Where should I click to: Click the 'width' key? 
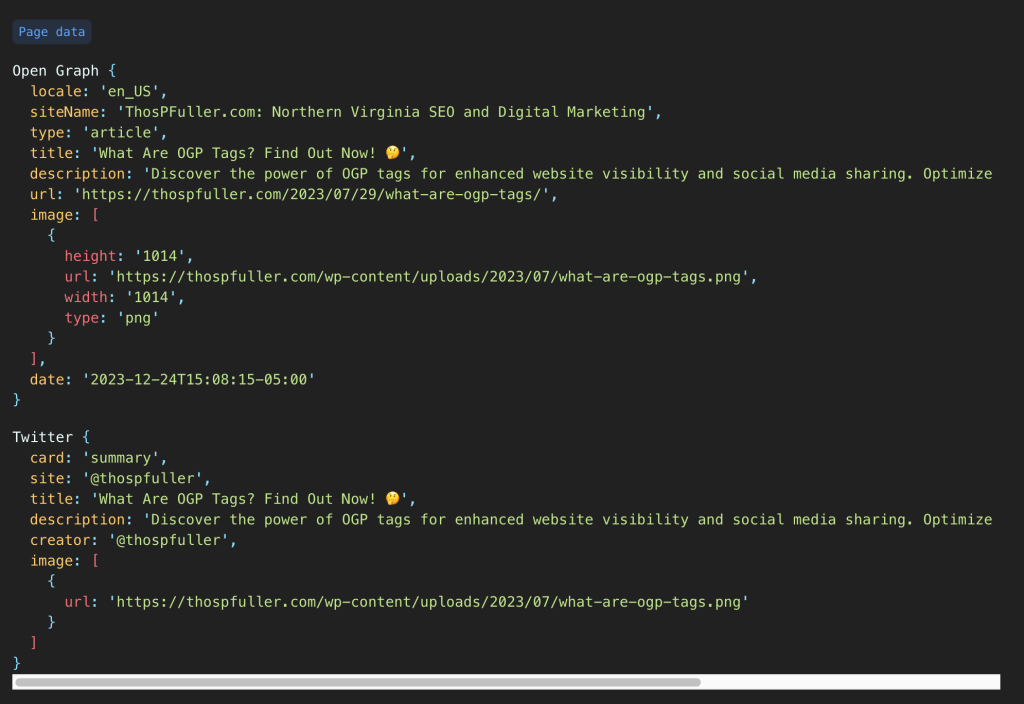[86, 297]
